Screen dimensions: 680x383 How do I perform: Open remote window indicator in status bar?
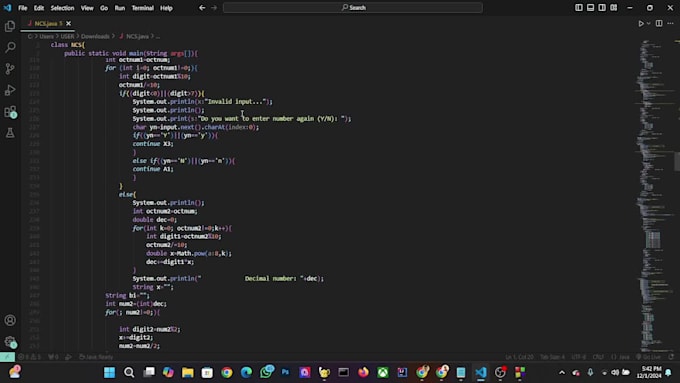[7, 357]
